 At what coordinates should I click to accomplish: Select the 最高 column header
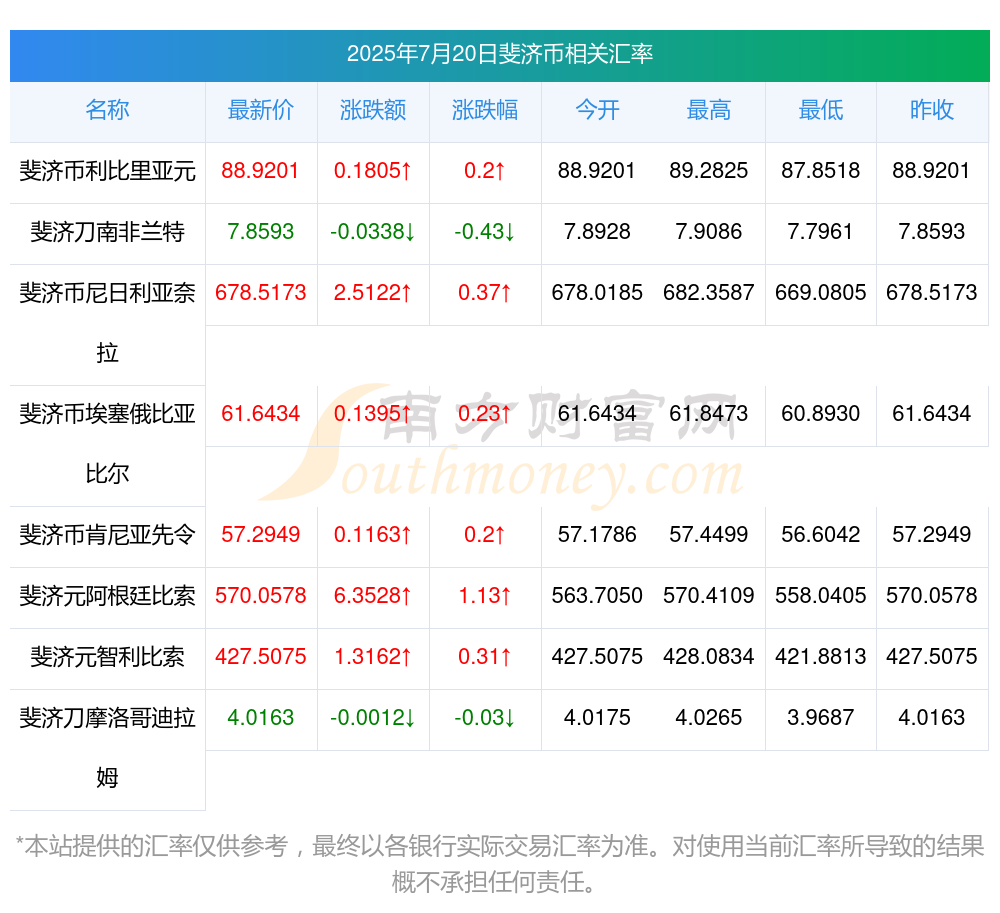[x=709, y=110]
